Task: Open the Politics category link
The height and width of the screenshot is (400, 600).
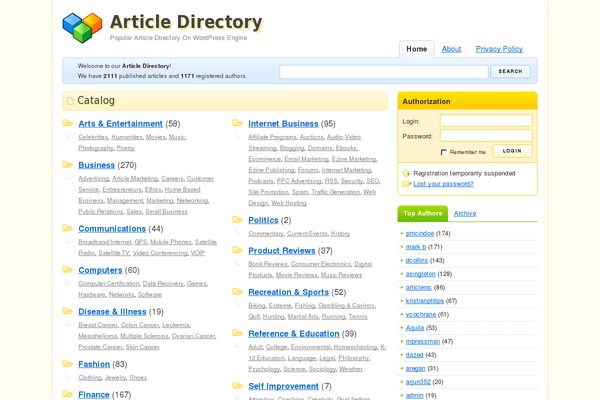Action: coord(263,220)
